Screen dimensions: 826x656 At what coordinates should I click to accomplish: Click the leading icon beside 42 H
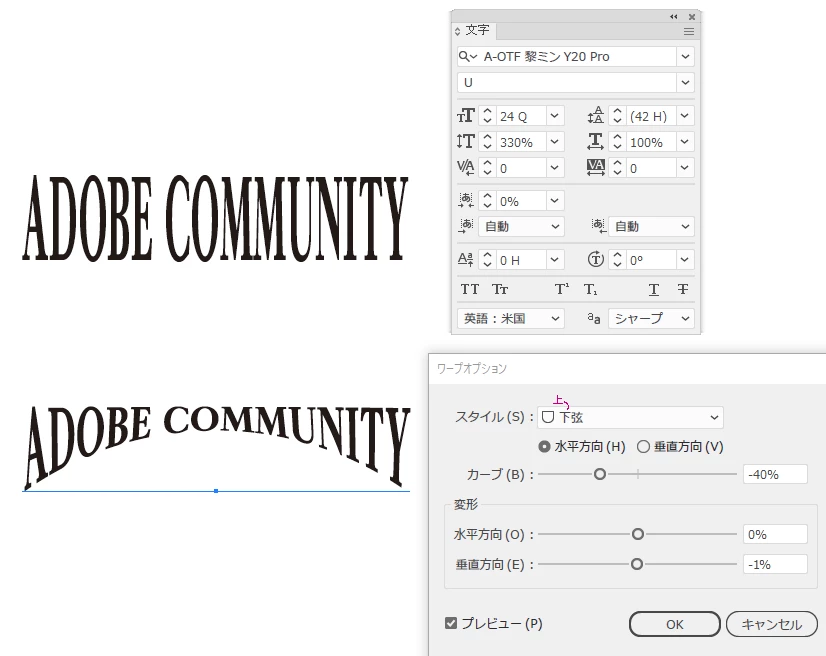596,116
